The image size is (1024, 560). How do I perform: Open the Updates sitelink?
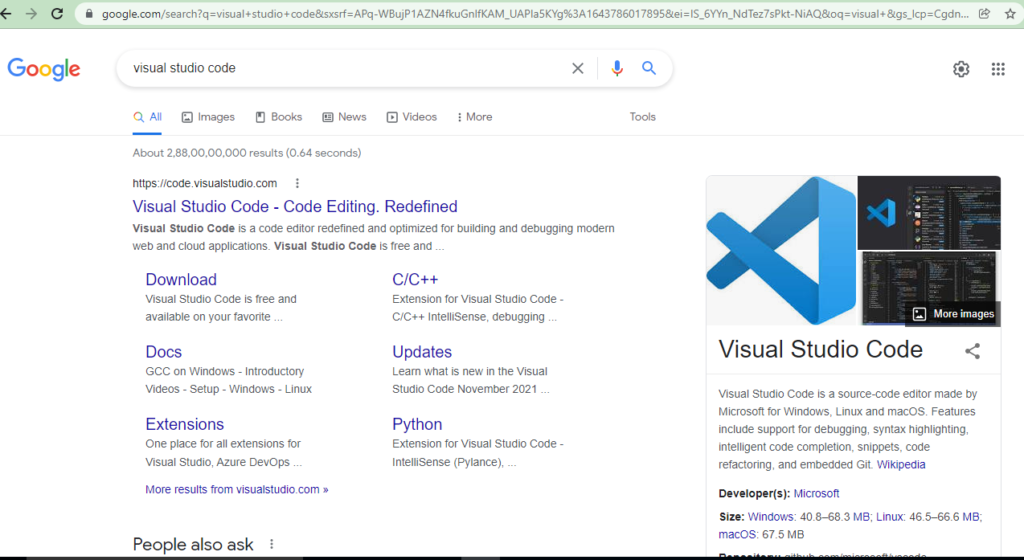[x=422, y=352]
